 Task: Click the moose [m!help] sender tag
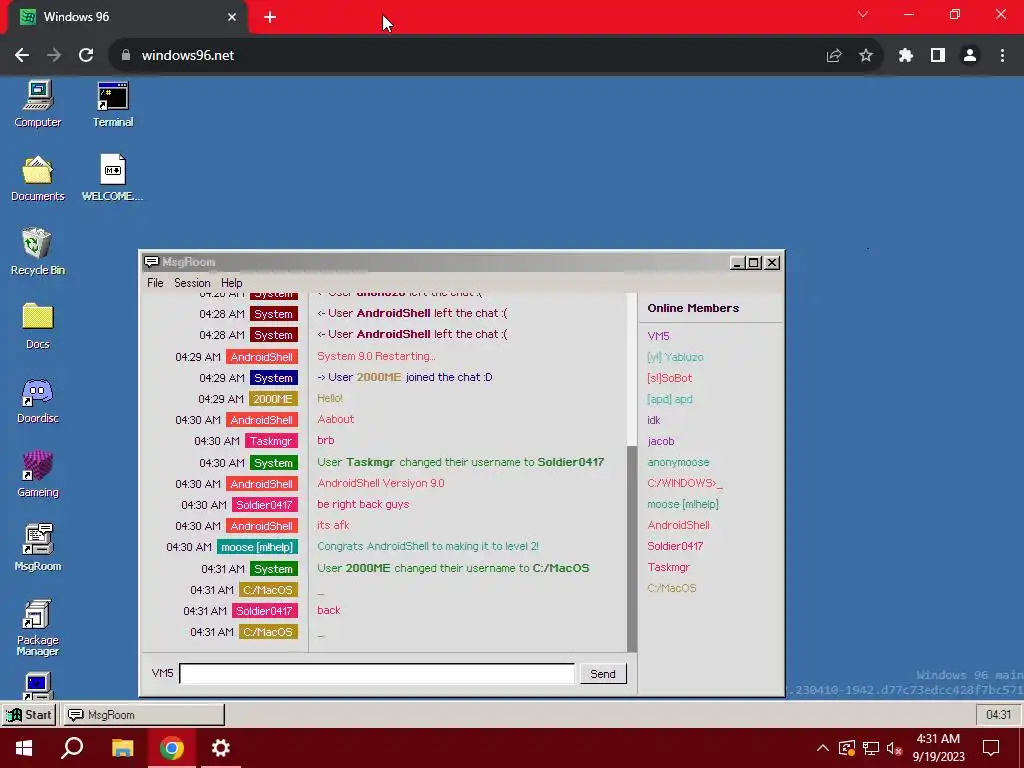(x=257, y=547)
